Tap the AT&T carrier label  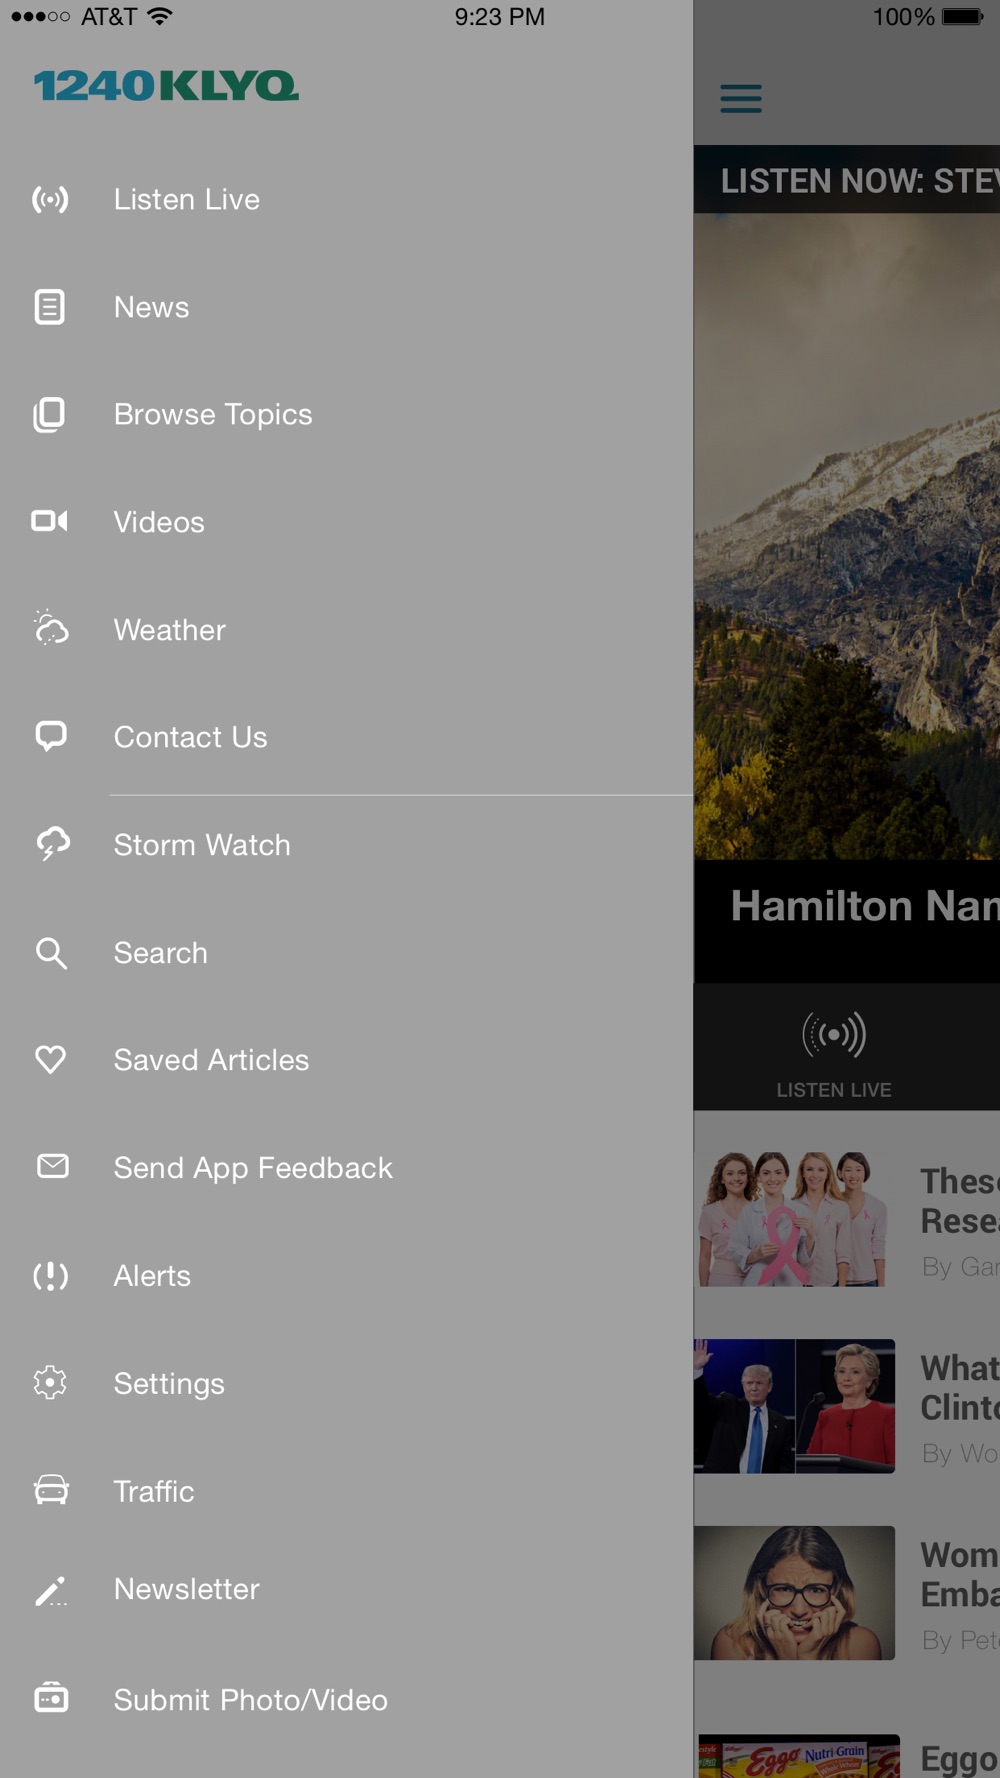click(x=109, y=17)
